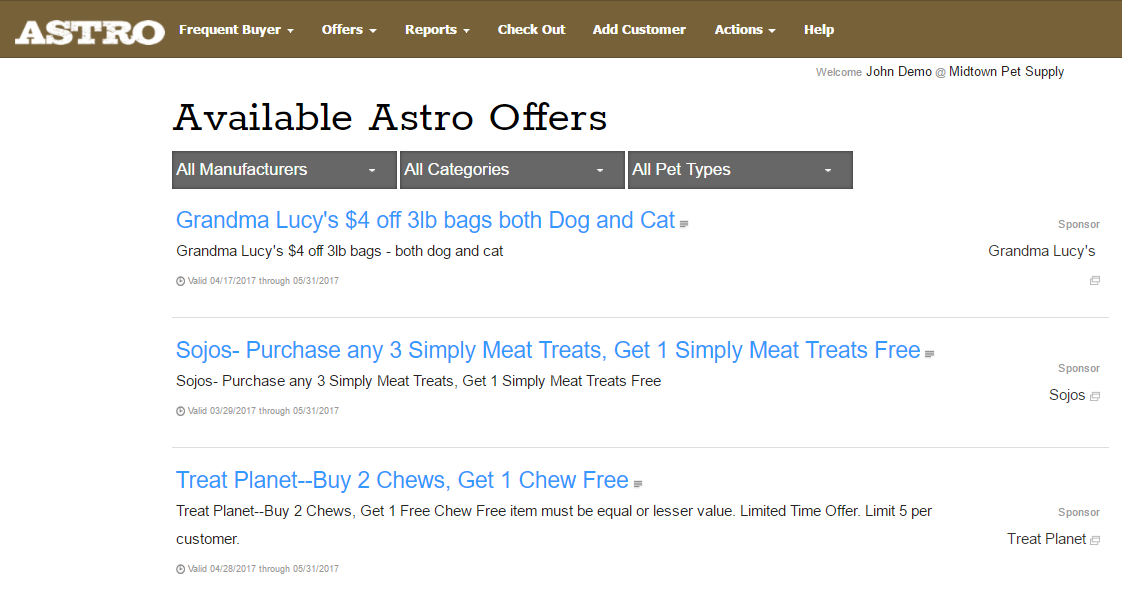Click the Midtown Pet Supply store name

(1006, 72)
